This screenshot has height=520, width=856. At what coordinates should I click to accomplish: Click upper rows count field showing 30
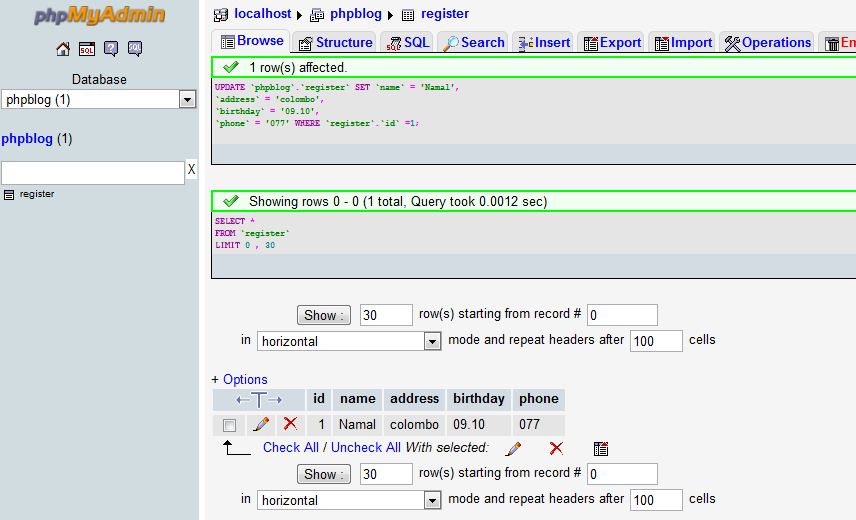[386, 315]
